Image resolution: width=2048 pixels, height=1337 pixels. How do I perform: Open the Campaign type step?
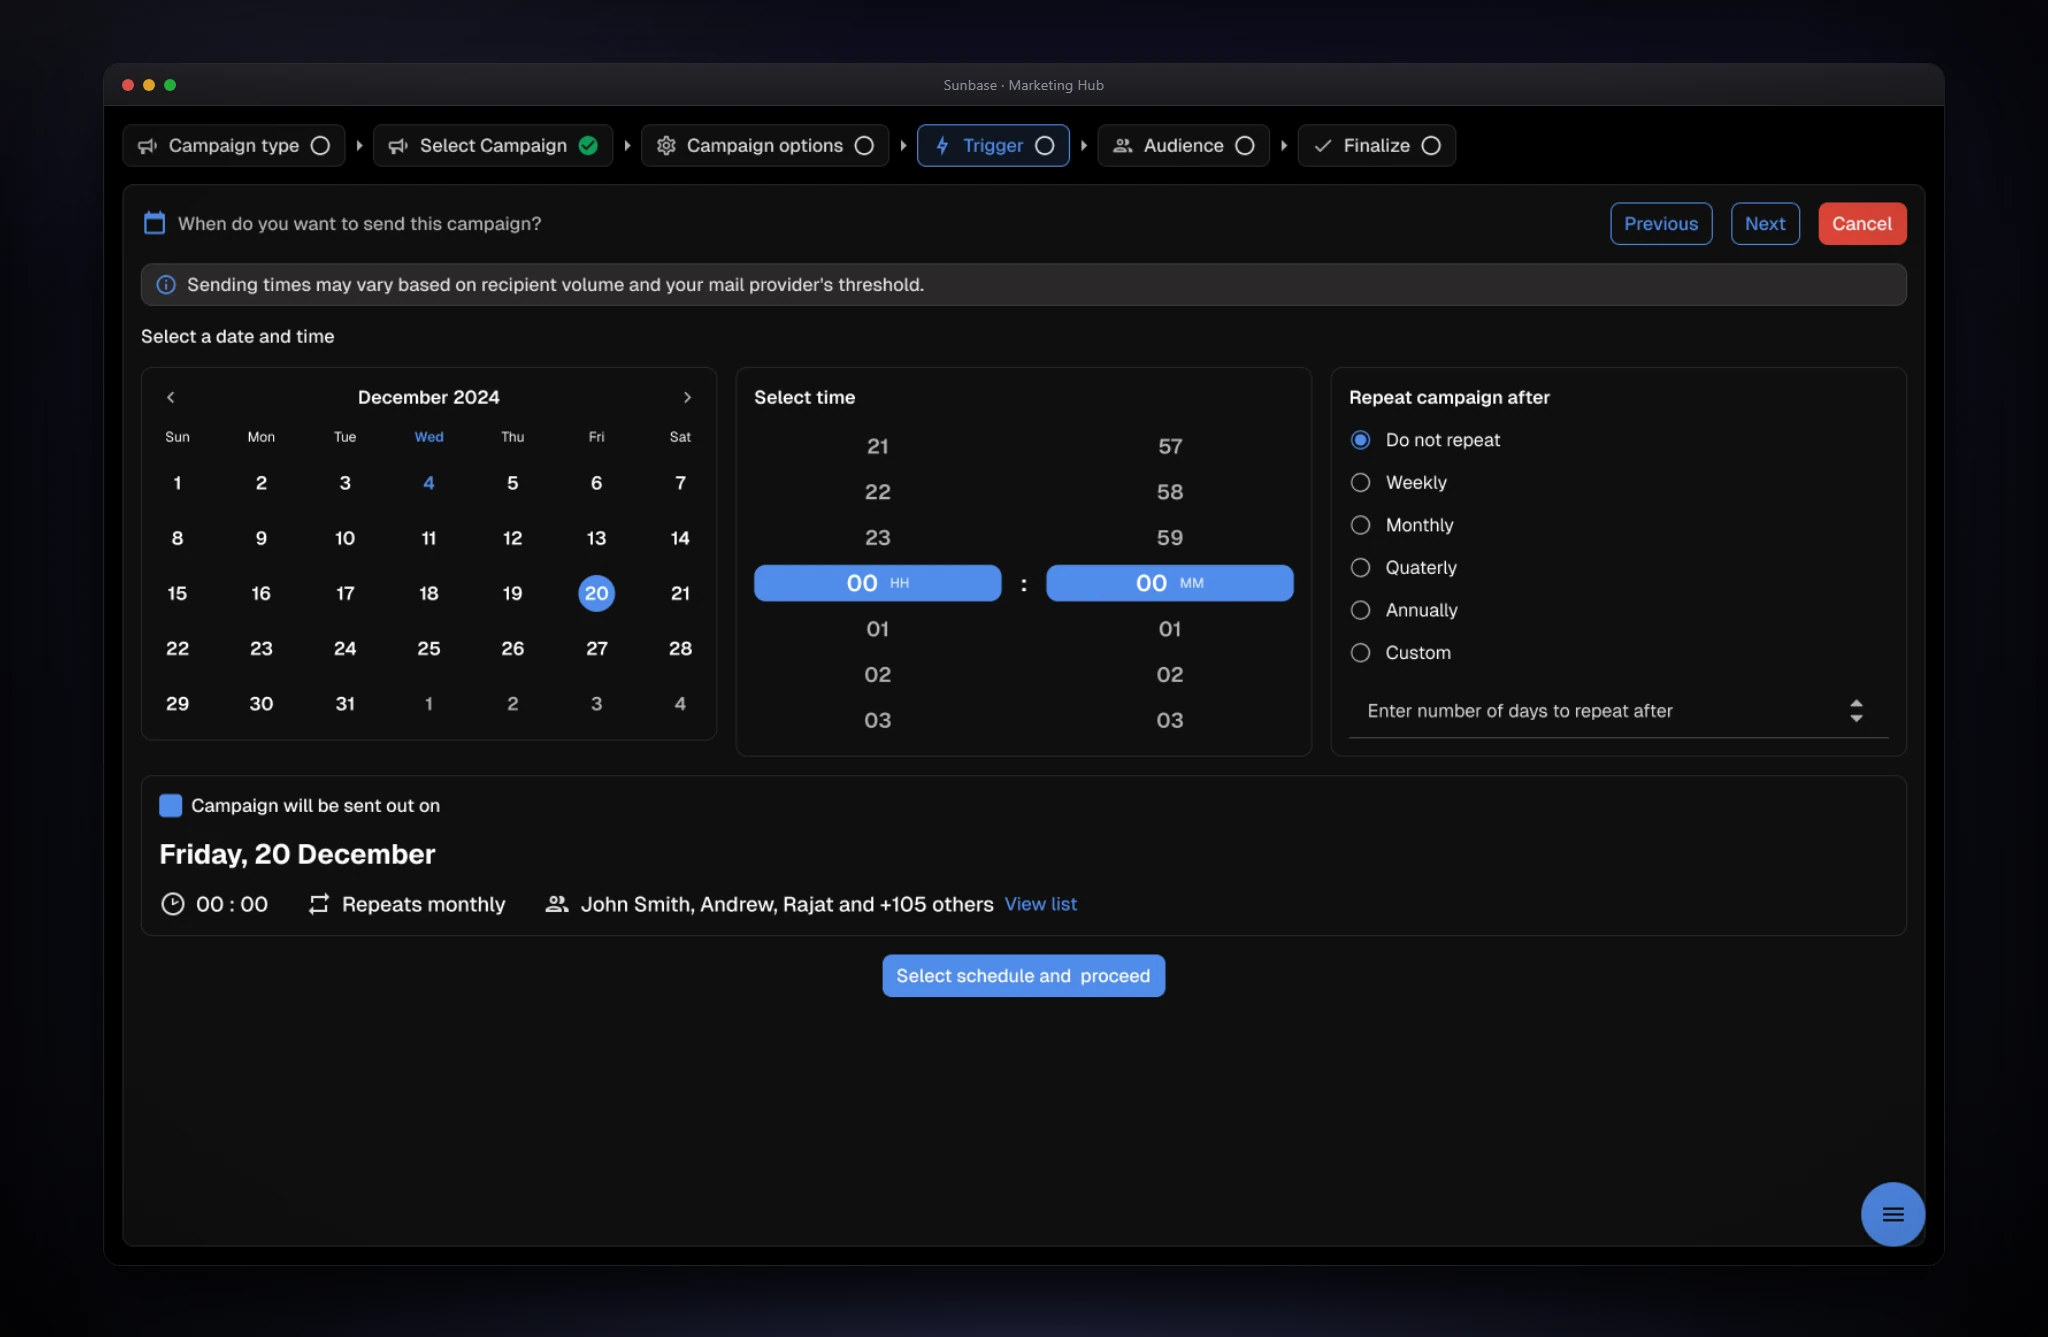(x=234, y=146)
